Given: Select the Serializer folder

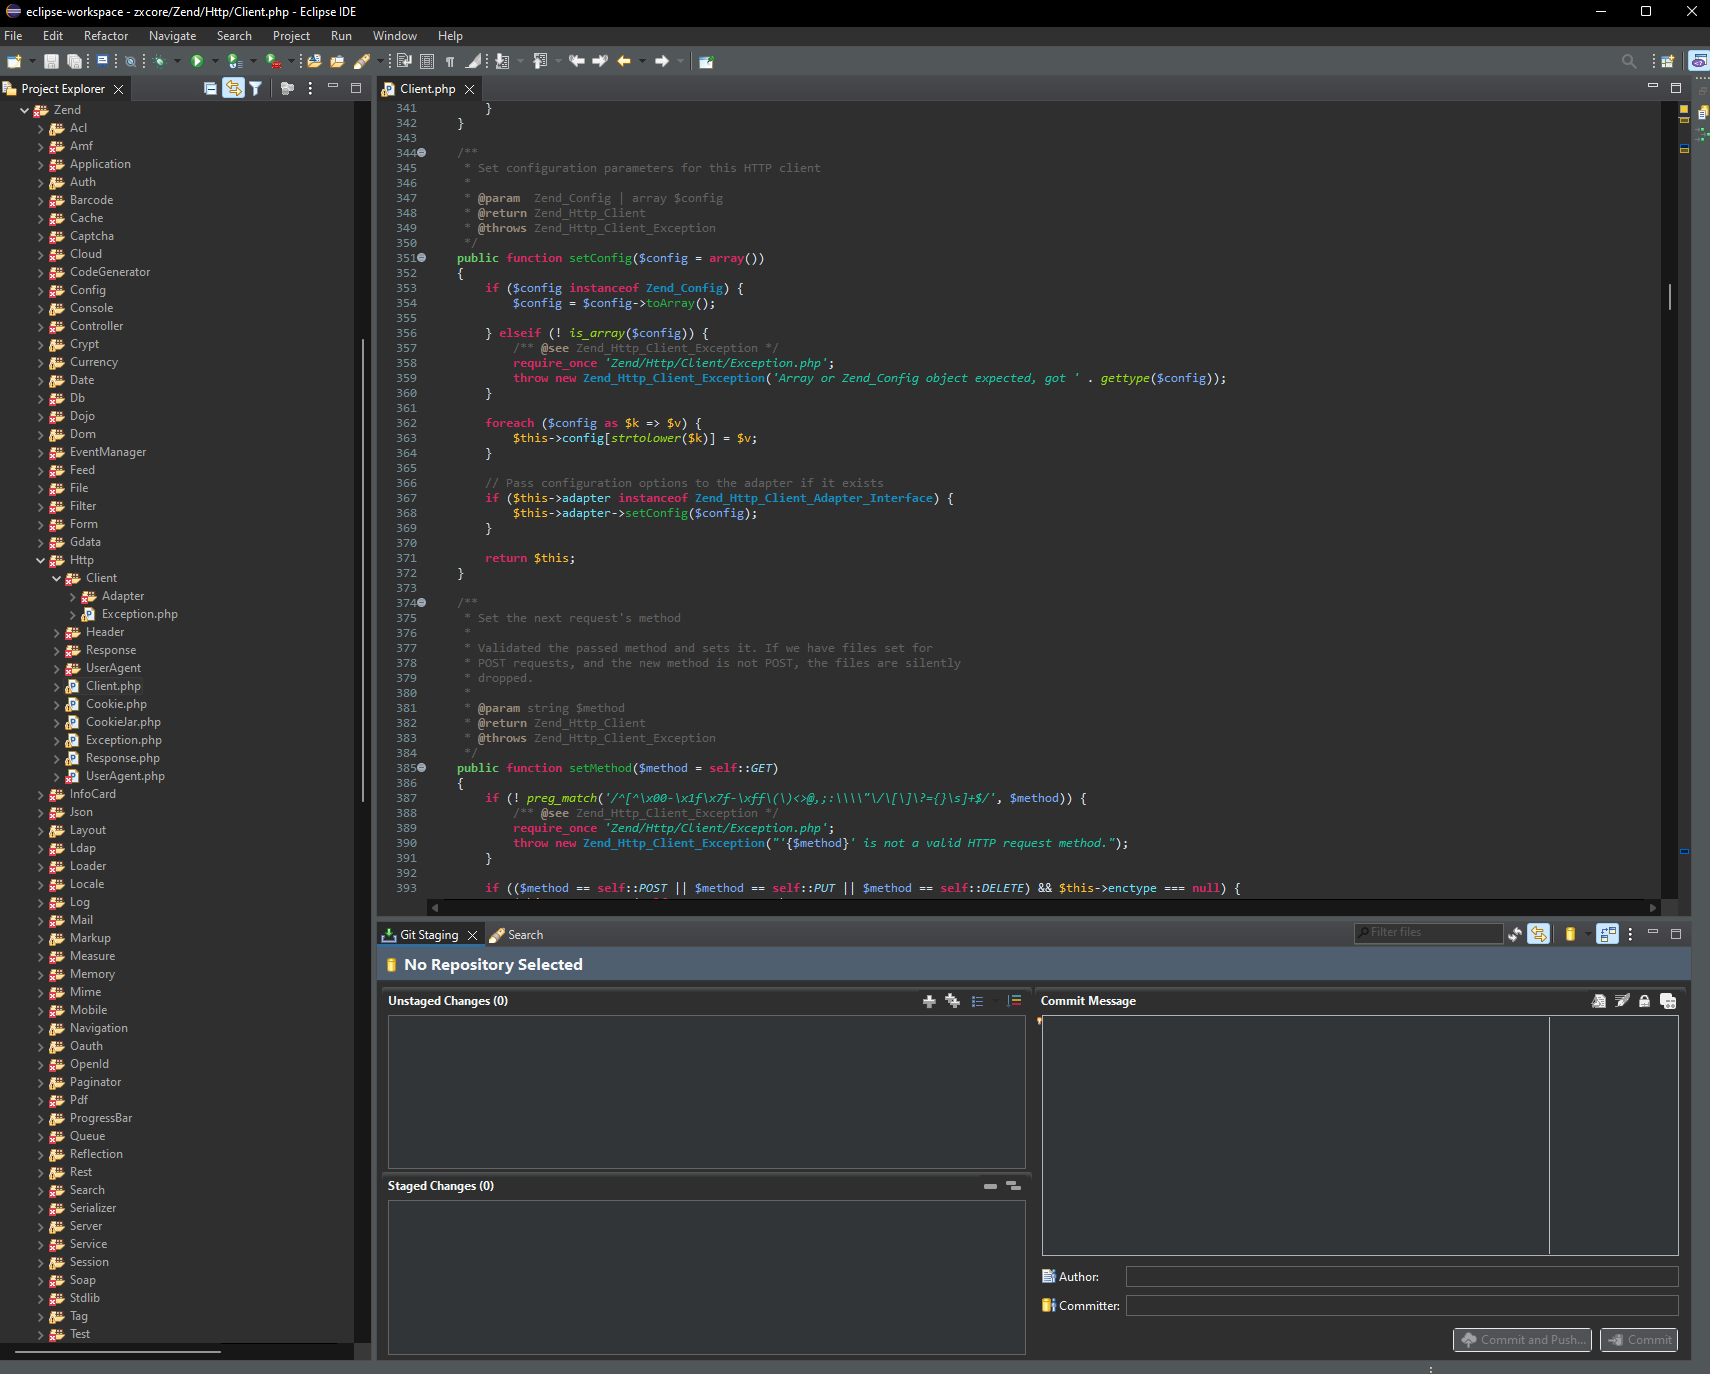Looking at the screenshot, I should 92,1208.
